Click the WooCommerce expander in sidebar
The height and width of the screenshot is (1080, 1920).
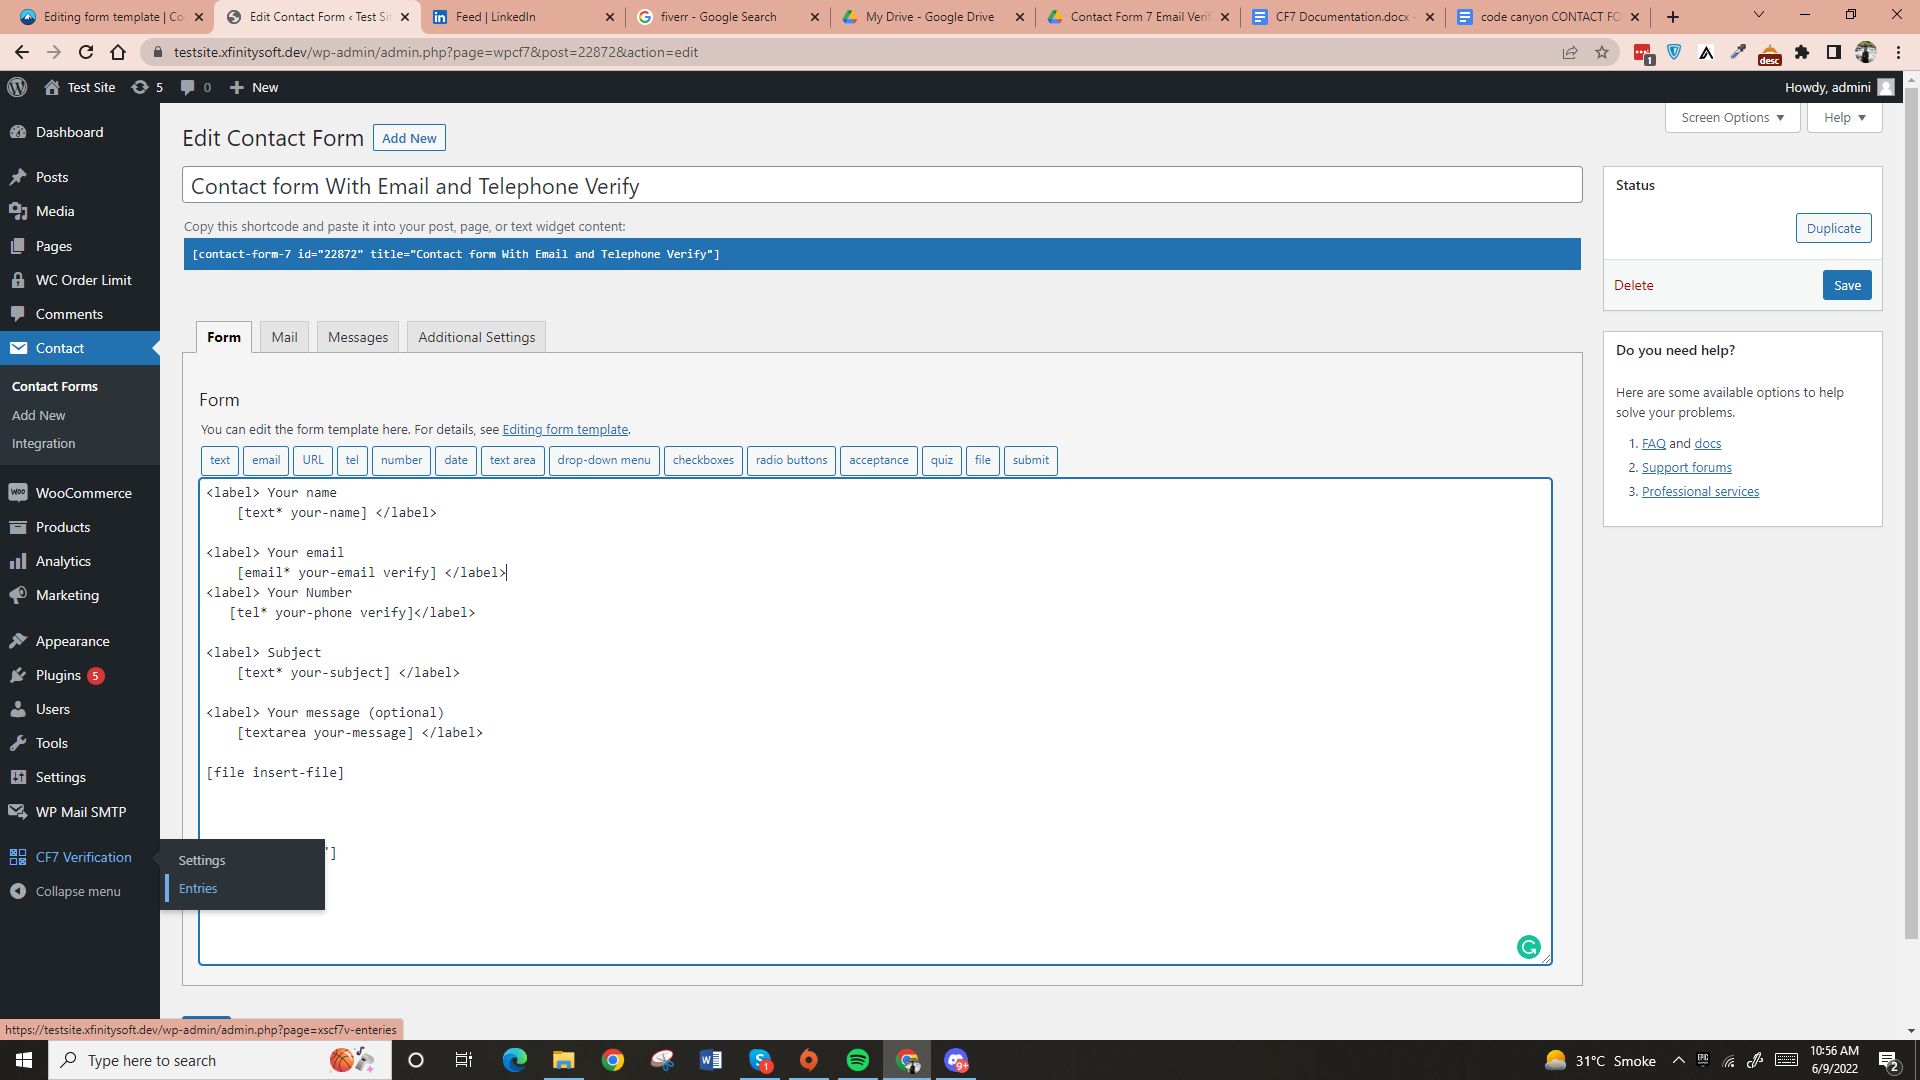tap(83, 493)
